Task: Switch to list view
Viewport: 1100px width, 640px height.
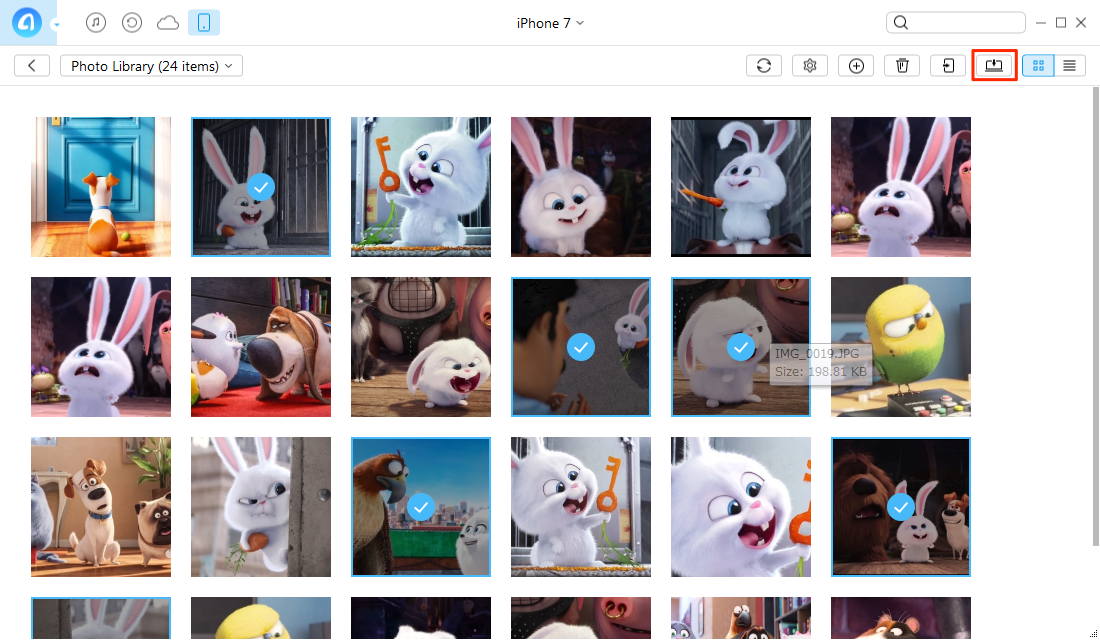Action: pos(1070,66)
